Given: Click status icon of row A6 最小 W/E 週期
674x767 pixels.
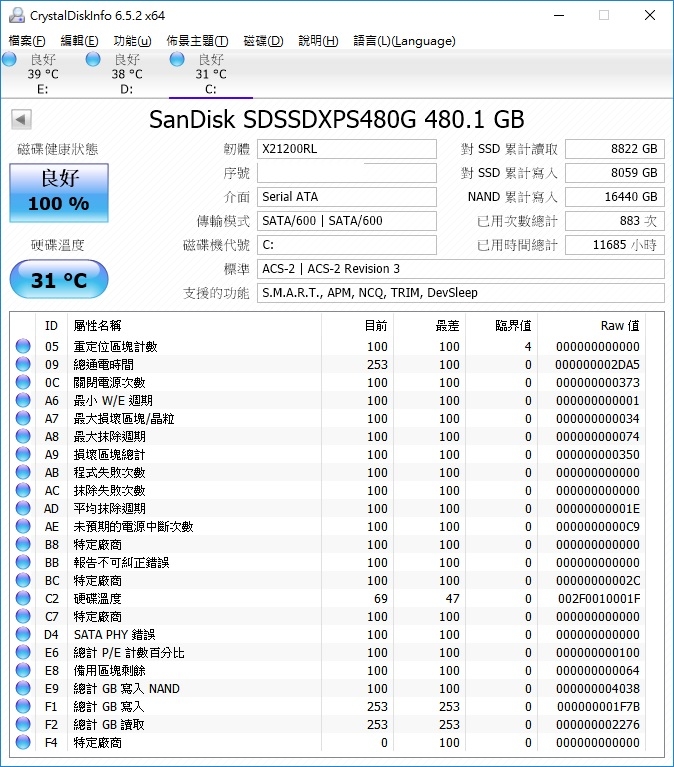Looking at the screenshot, I should (23, 400).
